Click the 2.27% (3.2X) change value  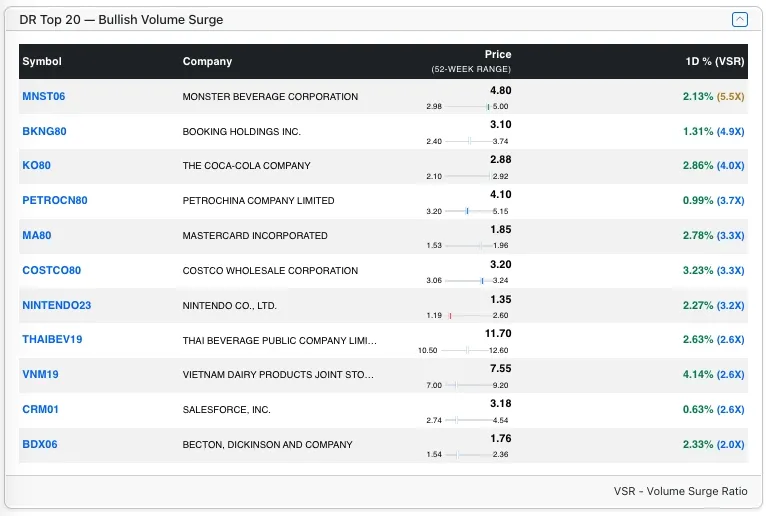pyautogui.click(x=714, y=305)
